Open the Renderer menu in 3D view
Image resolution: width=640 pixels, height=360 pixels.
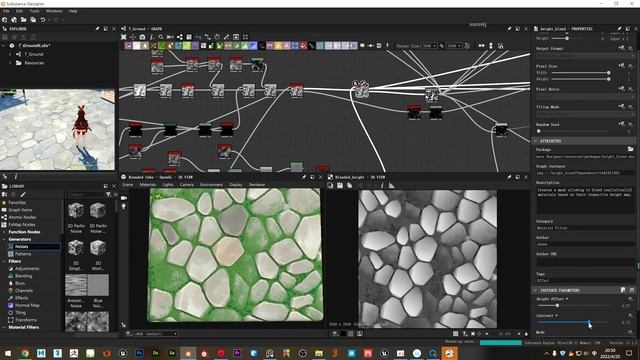[257, 185]
